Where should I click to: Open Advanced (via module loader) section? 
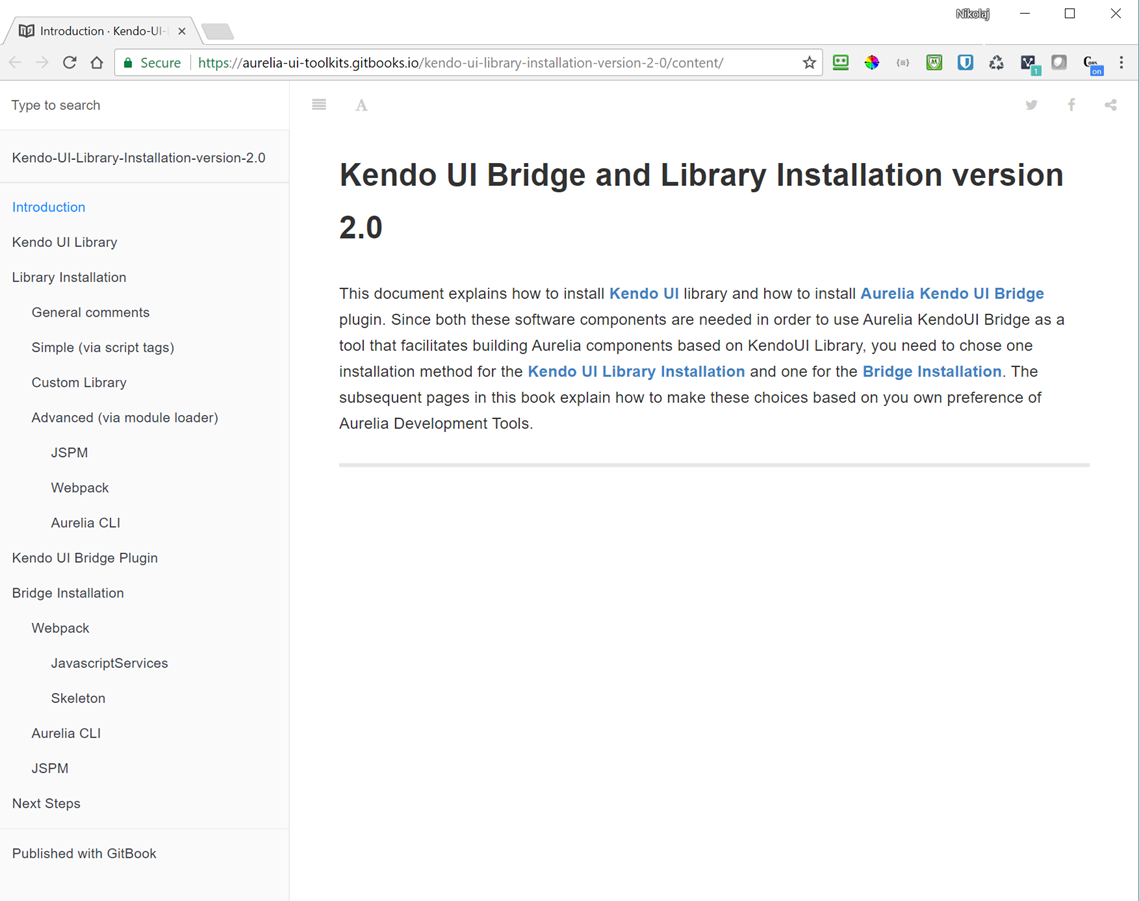124,417
